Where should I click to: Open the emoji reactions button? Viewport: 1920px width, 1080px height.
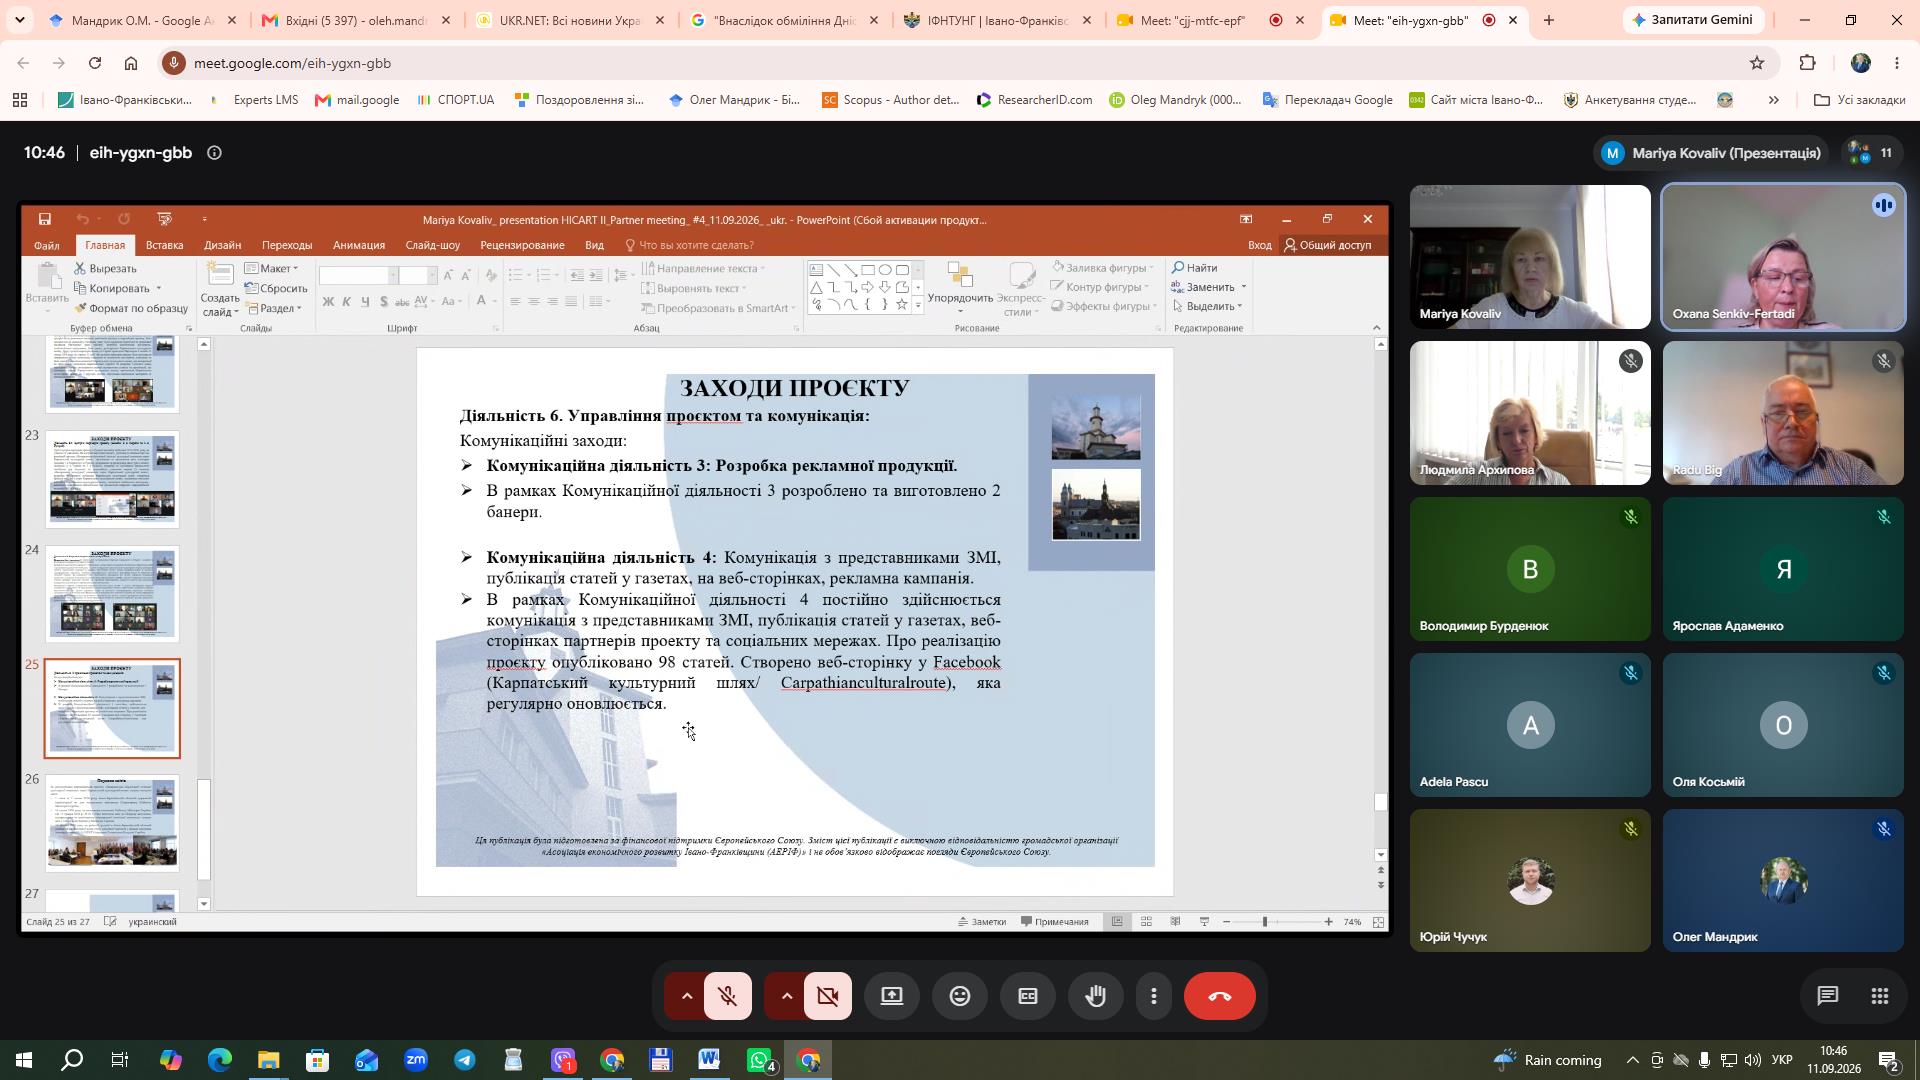click(960, 996)
